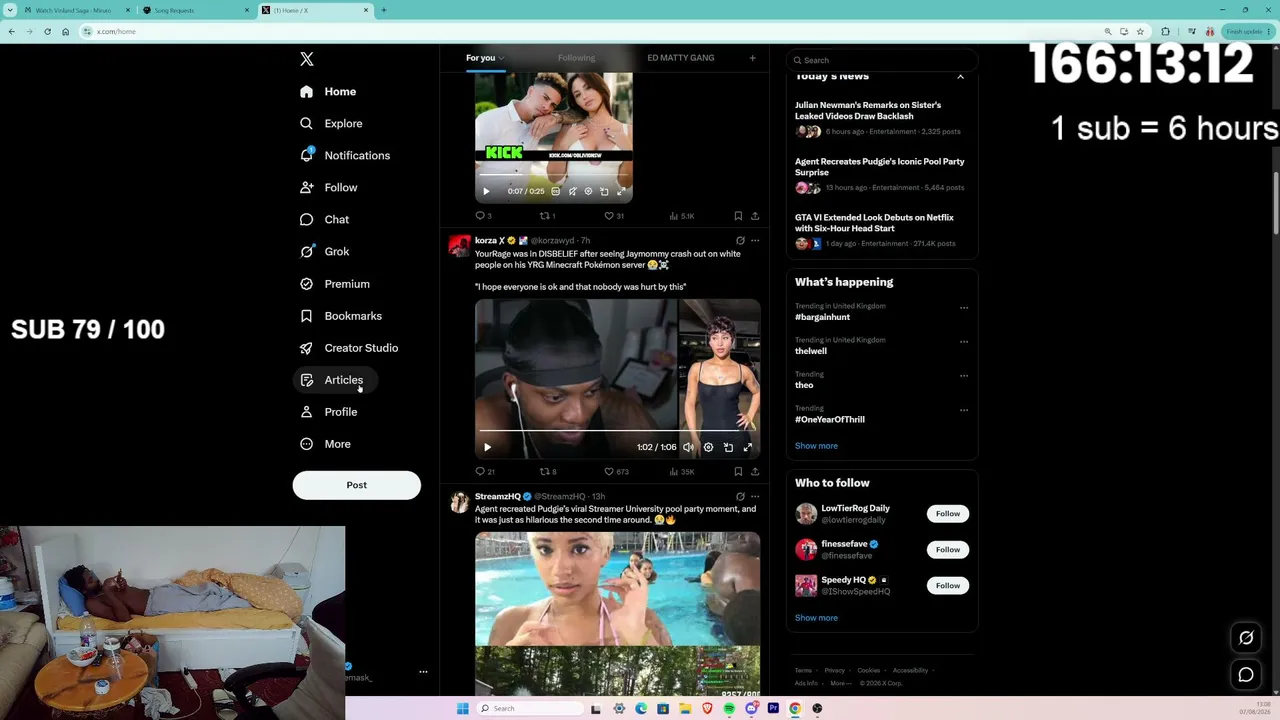
Task: Open options for theo trend
Action: tap(964, 376)
